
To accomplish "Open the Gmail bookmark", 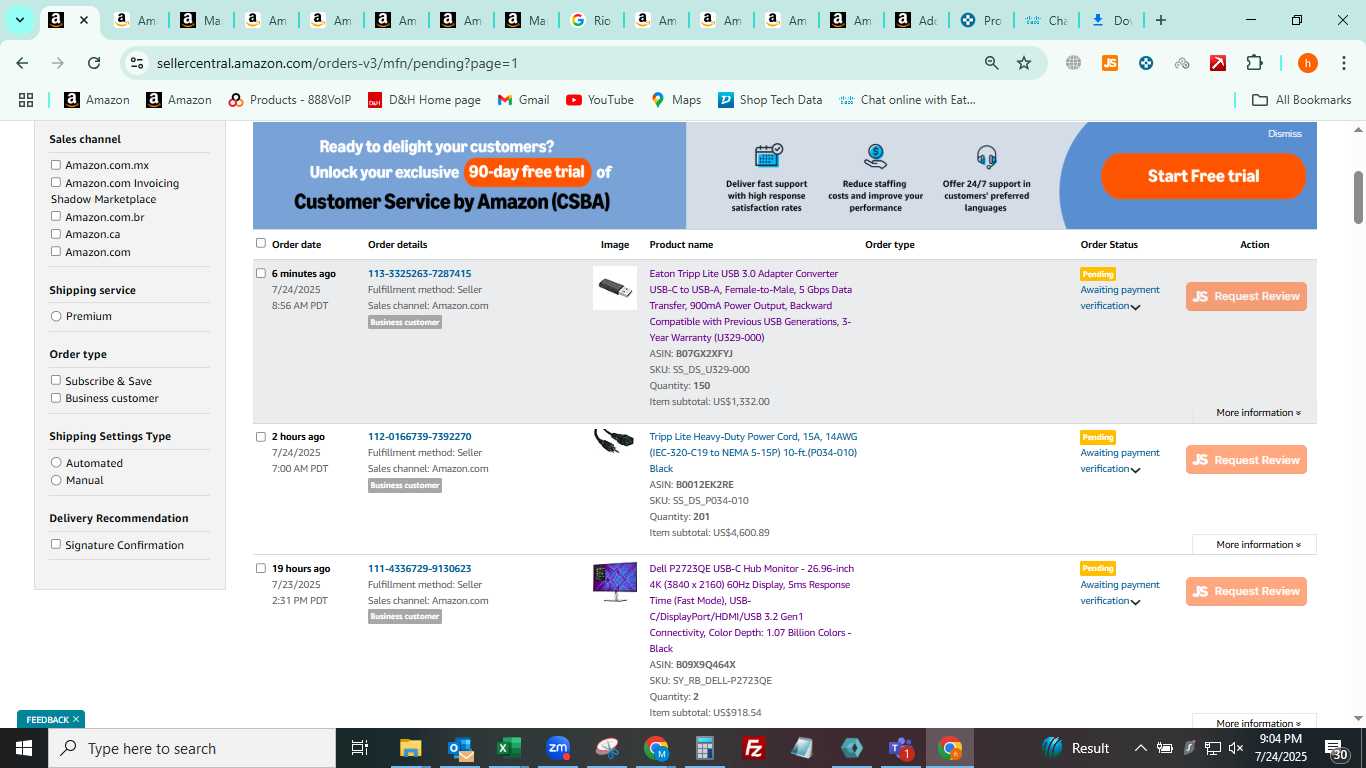I will 524,100.
